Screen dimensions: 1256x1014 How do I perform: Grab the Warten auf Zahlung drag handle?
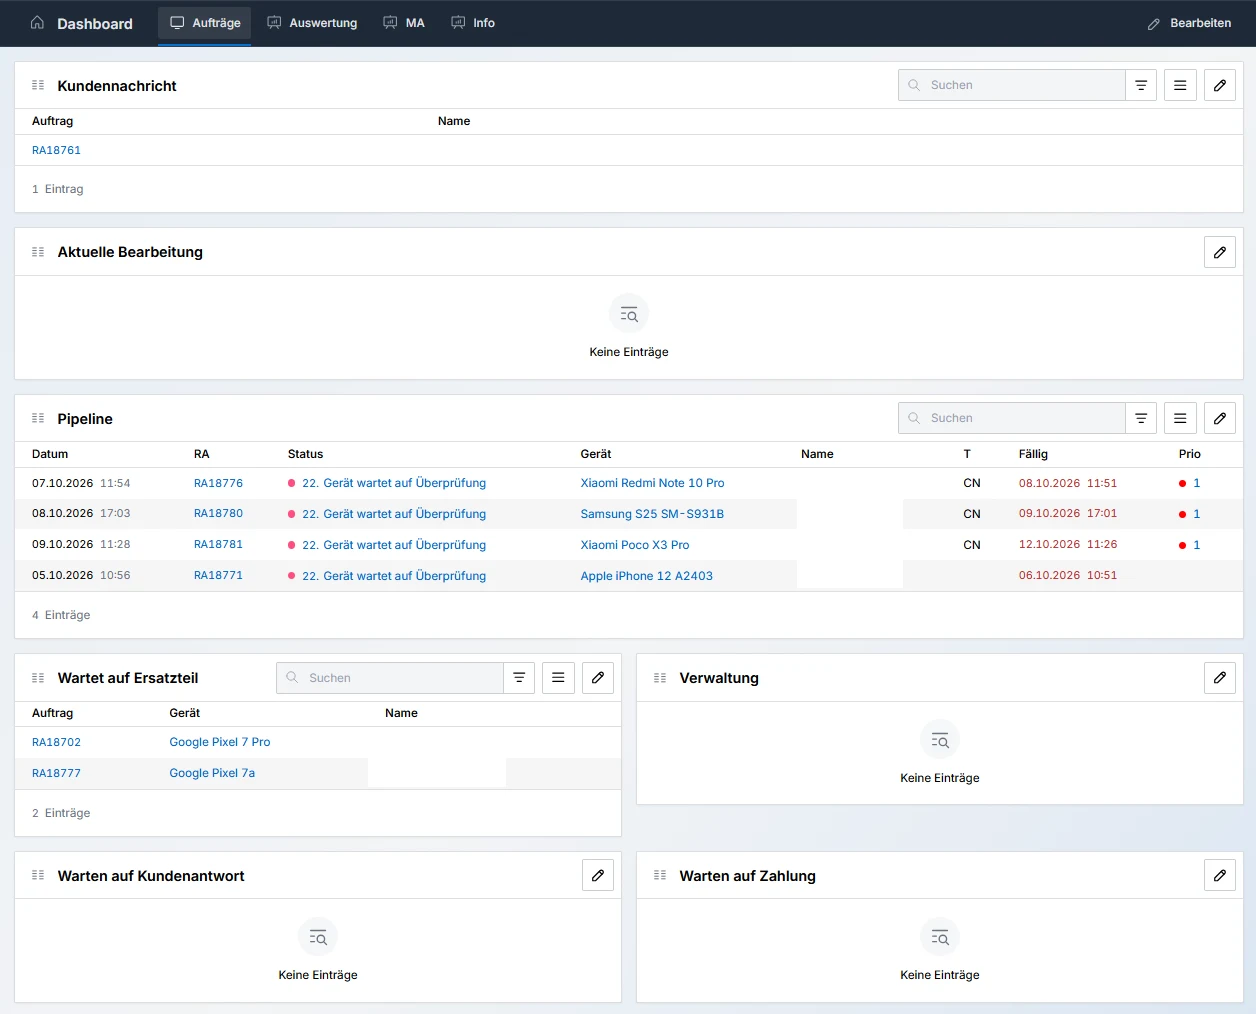[x=660, y=875]
